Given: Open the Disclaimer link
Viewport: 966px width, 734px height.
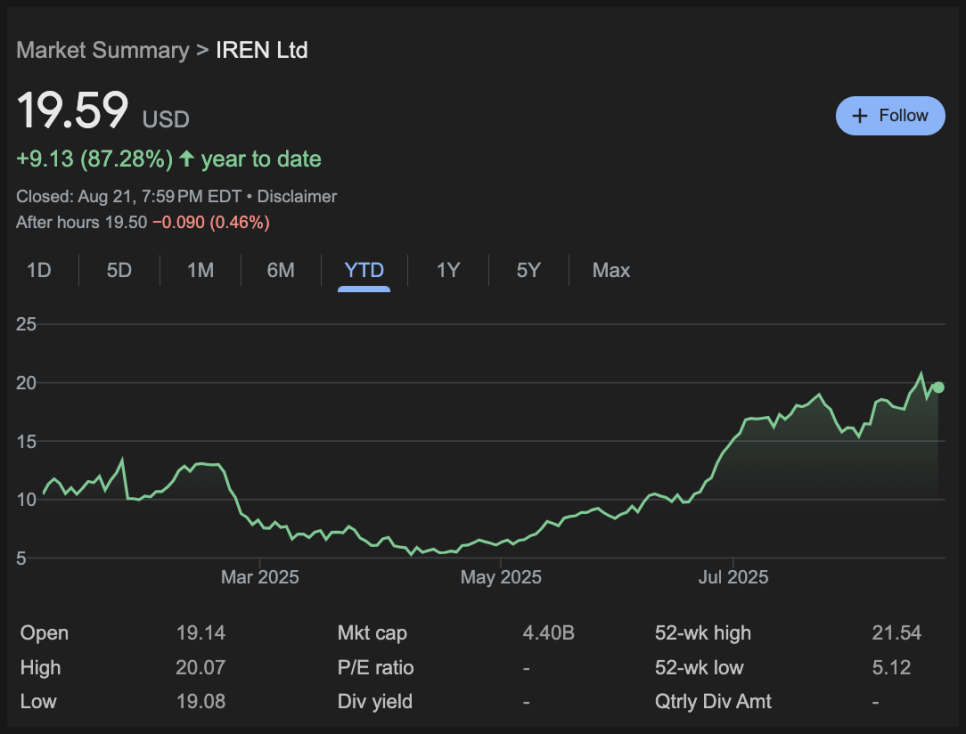Looking at the screenshot, I should coord(297,197).
